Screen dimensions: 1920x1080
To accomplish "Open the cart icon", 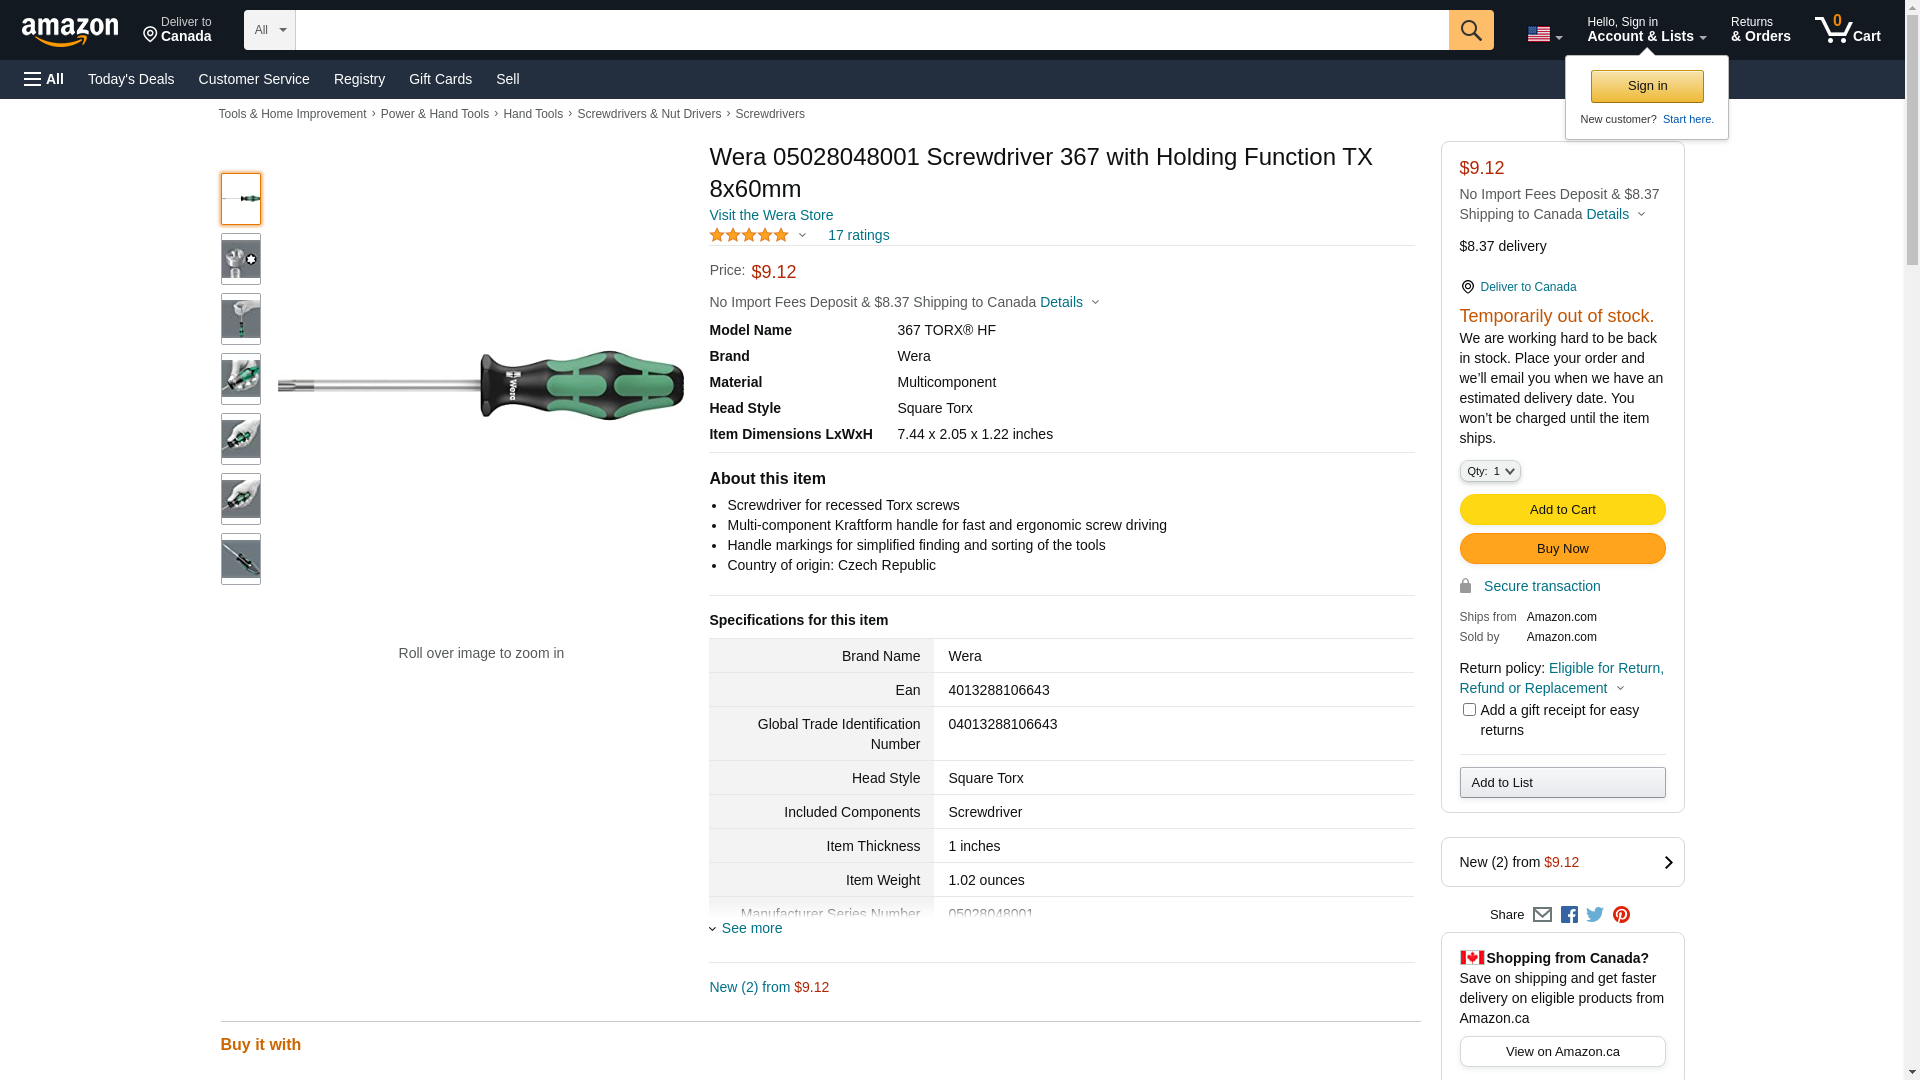I will (1846, 30).
